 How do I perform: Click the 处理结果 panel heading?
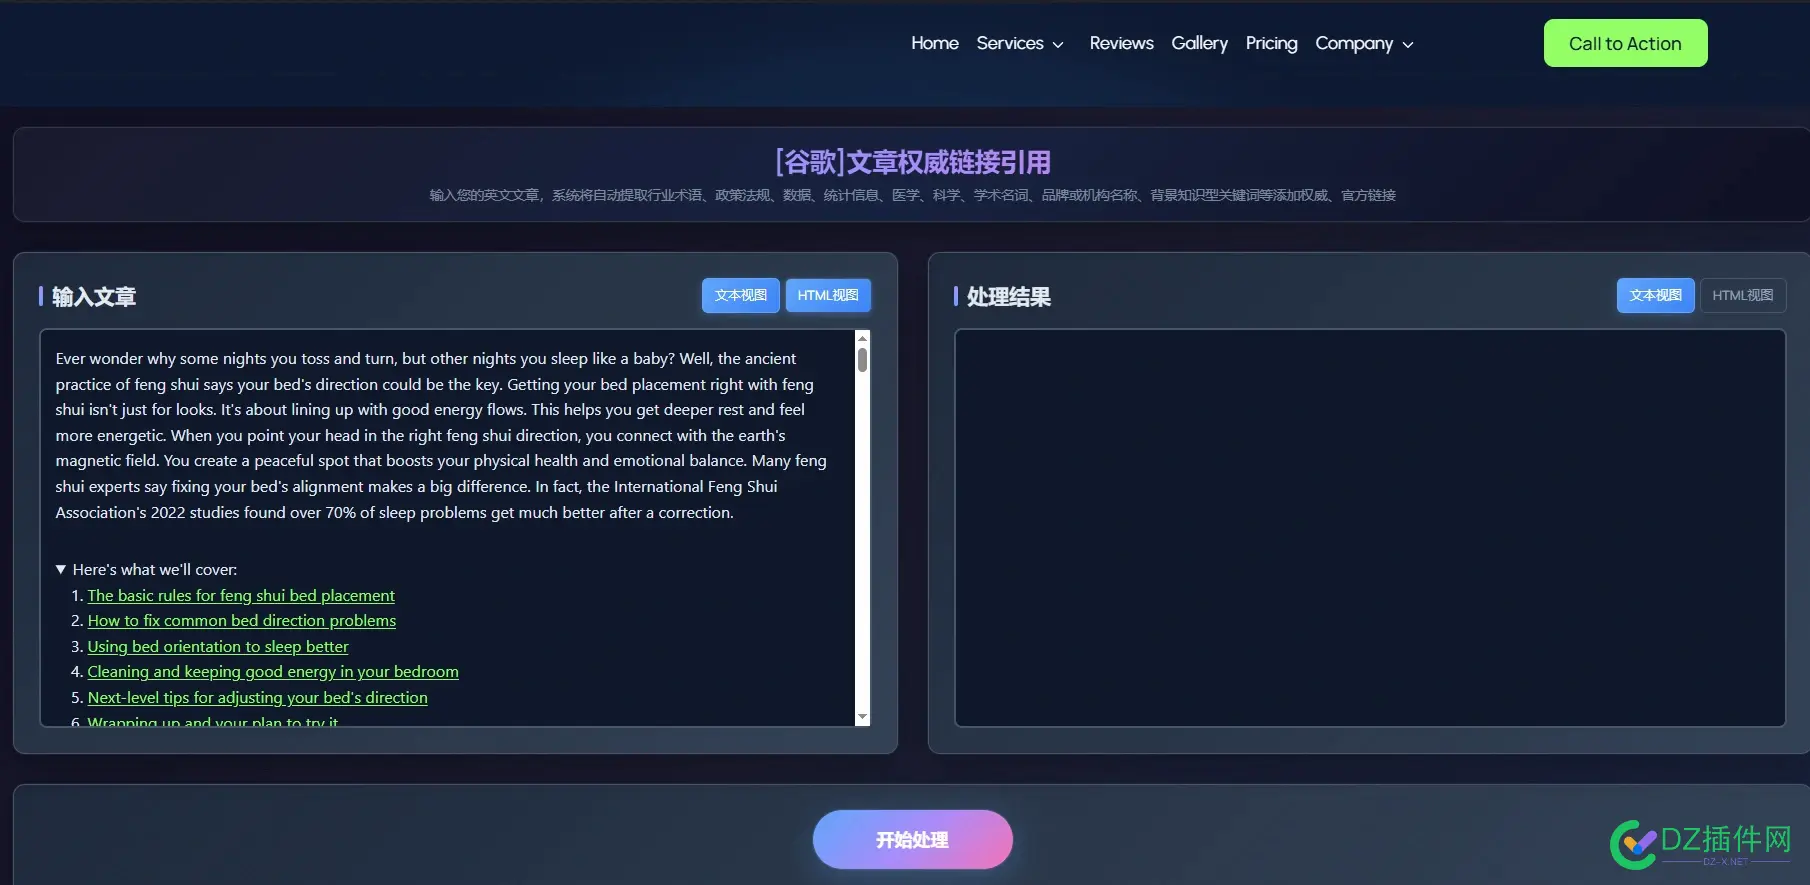1008,296
